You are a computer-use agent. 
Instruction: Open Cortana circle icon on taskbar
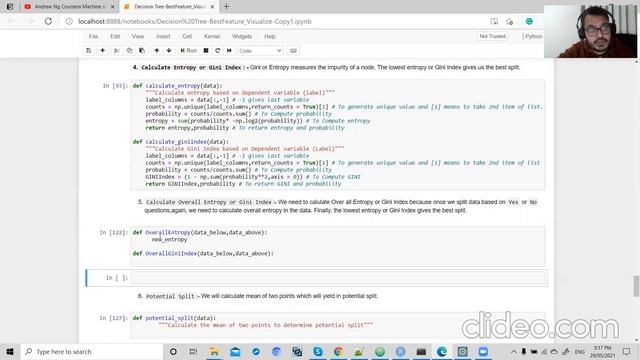(x=173, y=351)
